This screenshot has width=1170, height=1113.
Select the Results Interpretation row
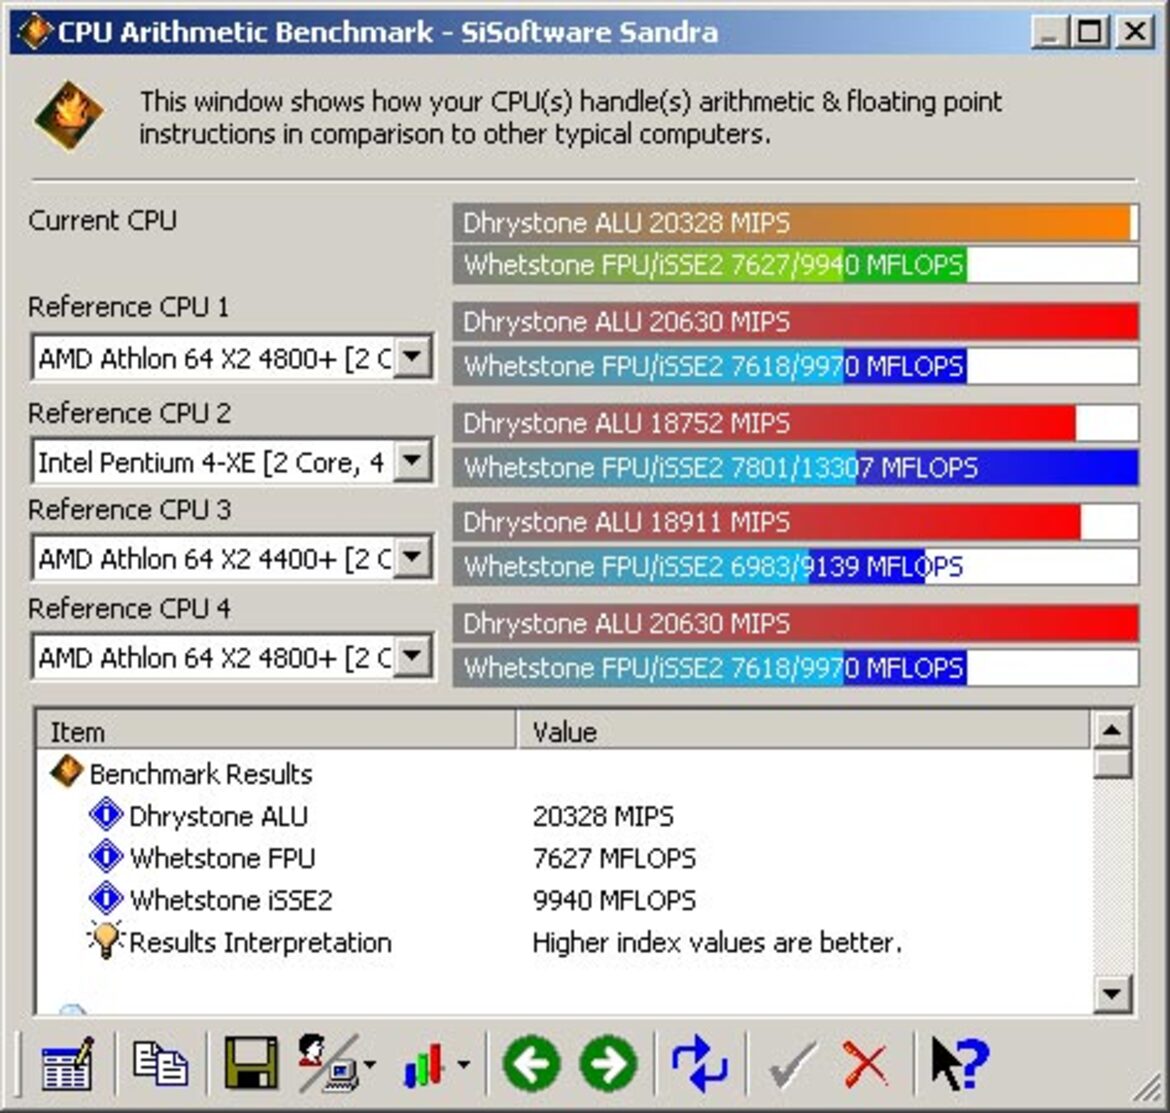pos(563,941)
